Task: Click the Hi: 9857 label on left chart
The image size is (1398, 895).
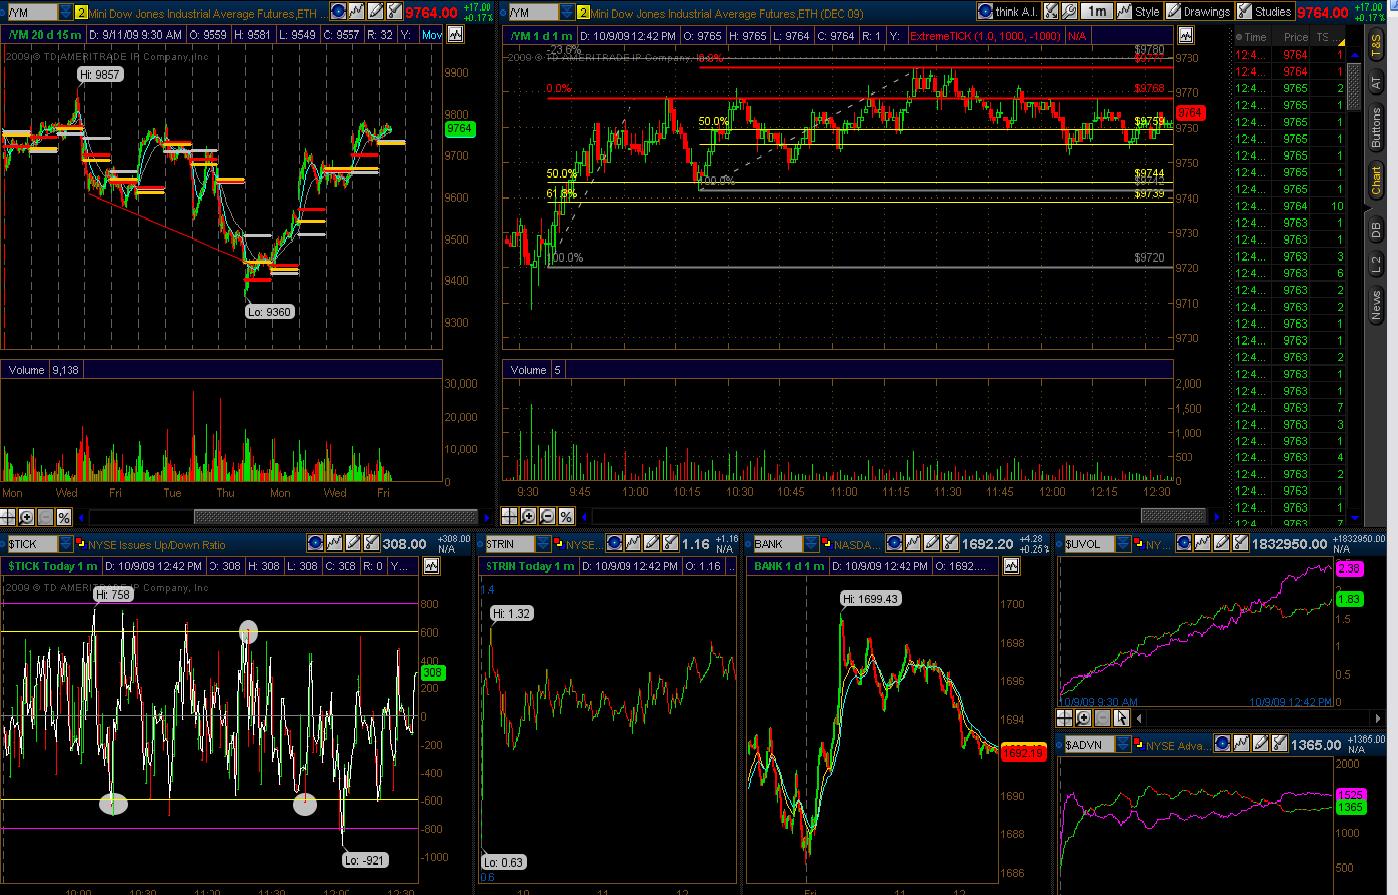Action: pos(101,75)
